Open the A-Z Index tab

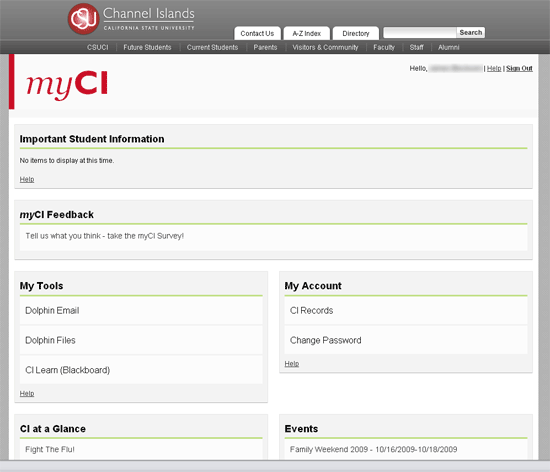pos(307,33)
